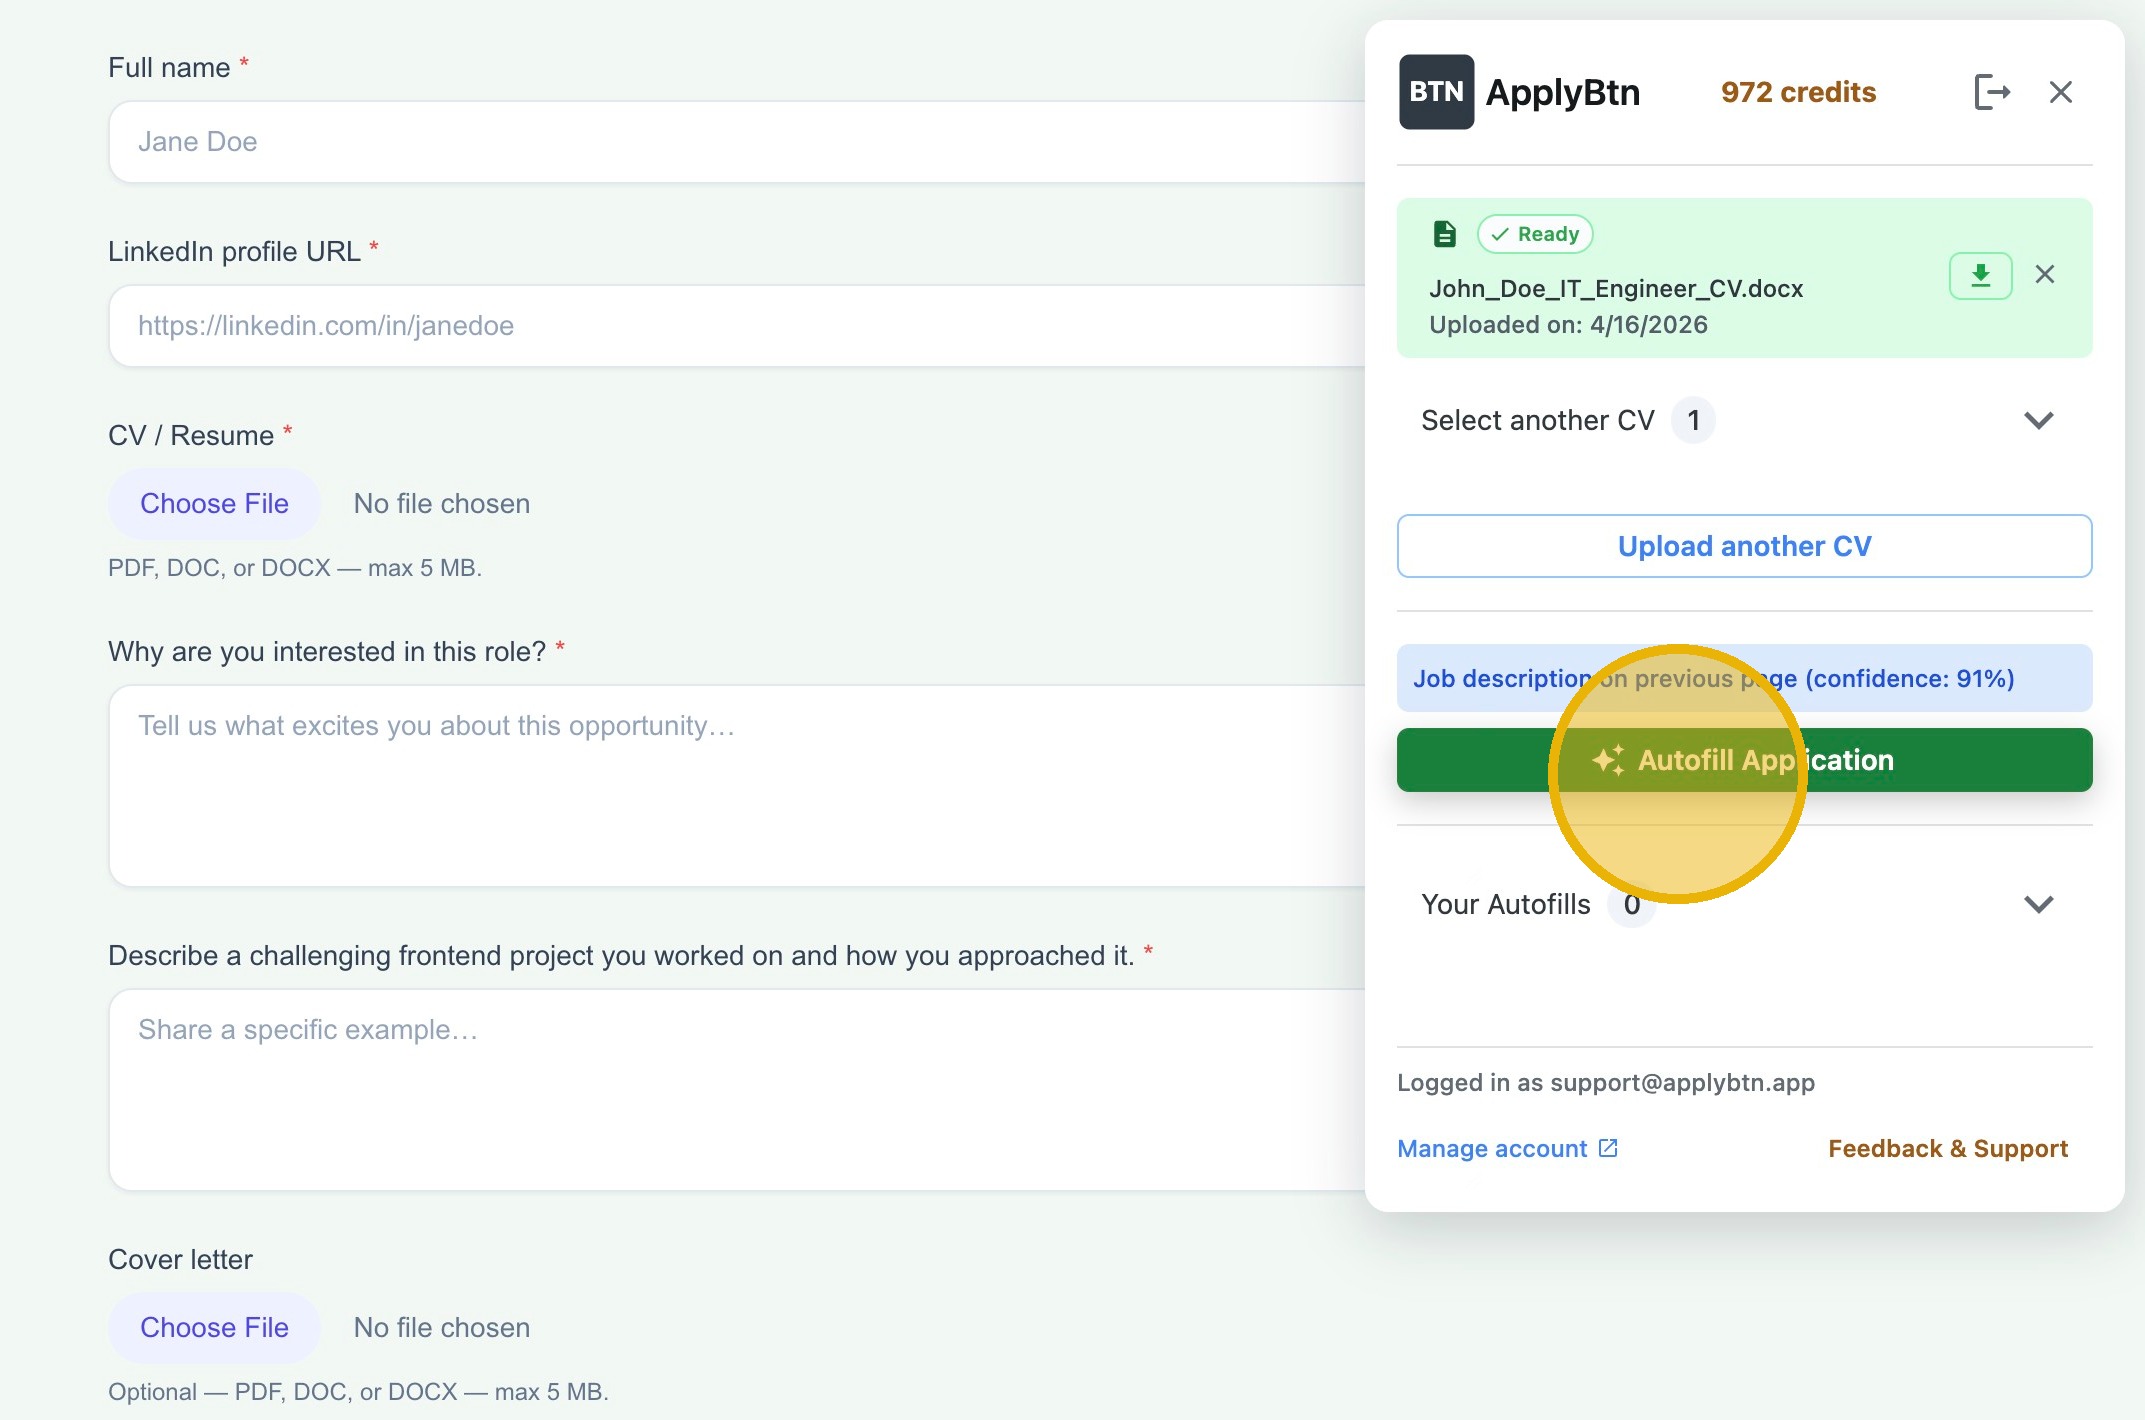Open Manage account
Image resolution: width=2145 pixels, height=1420 pixels.
[1490, 1148]
